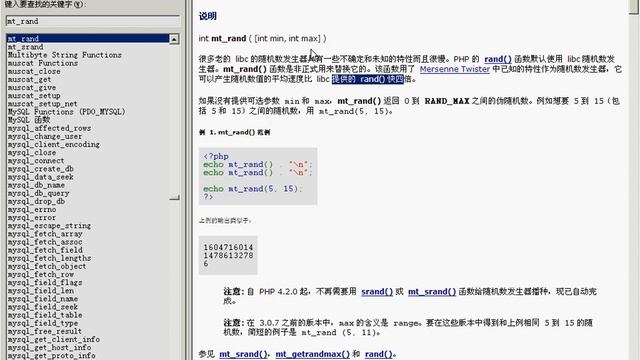Select mysql_fetch_lengths entry

point(49,258)
